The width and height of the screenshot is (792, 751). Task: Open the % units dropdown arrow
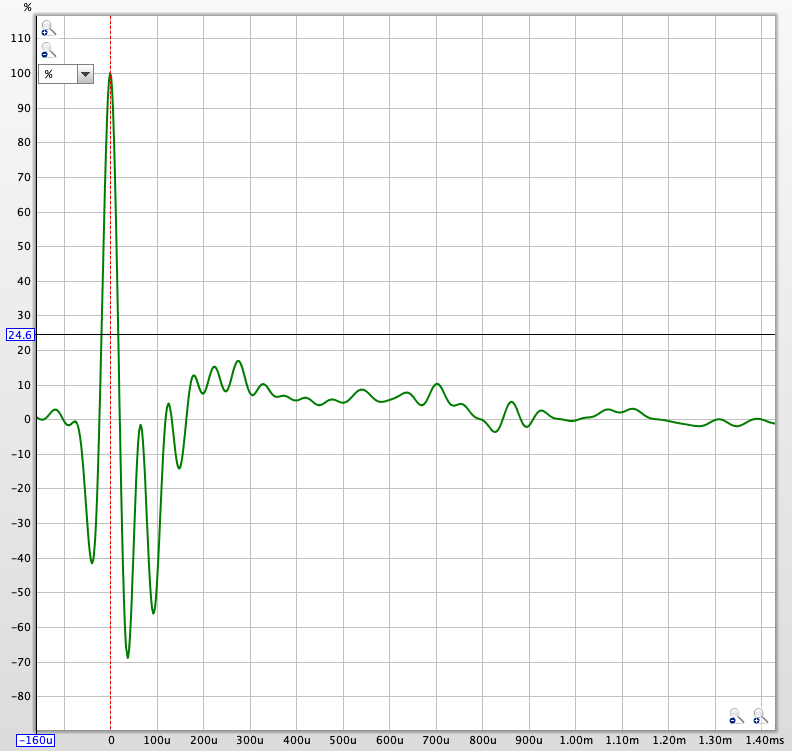point(85,74)
